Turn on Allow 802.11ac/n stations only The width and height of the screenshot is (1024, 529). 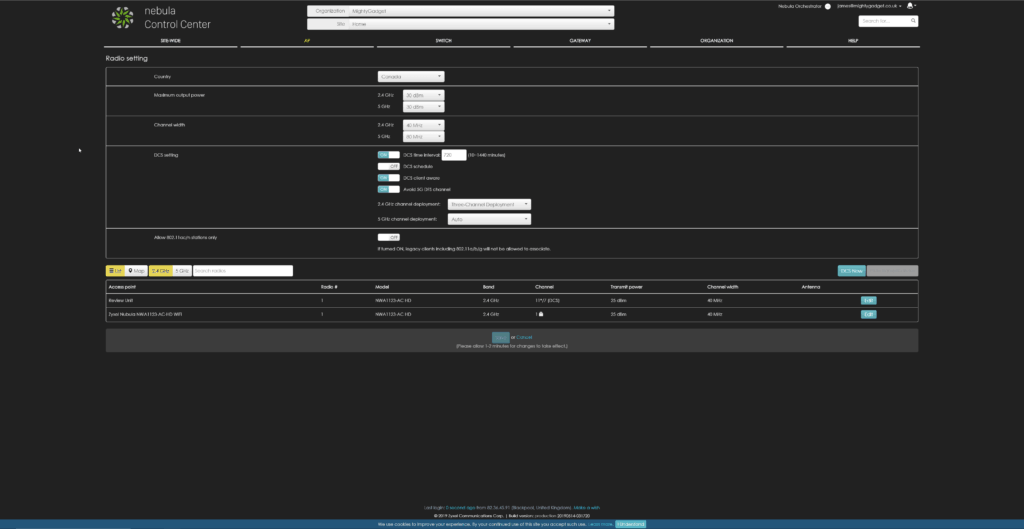point(387,237)
